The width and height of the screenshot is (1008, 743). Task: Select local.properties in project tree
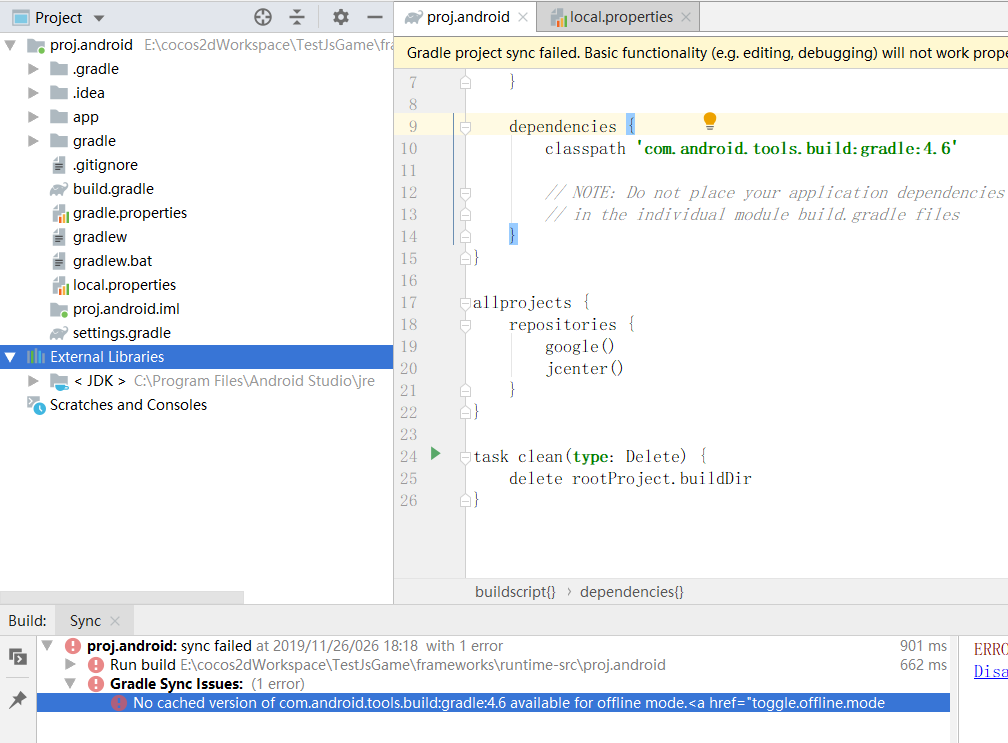point(124,285)
